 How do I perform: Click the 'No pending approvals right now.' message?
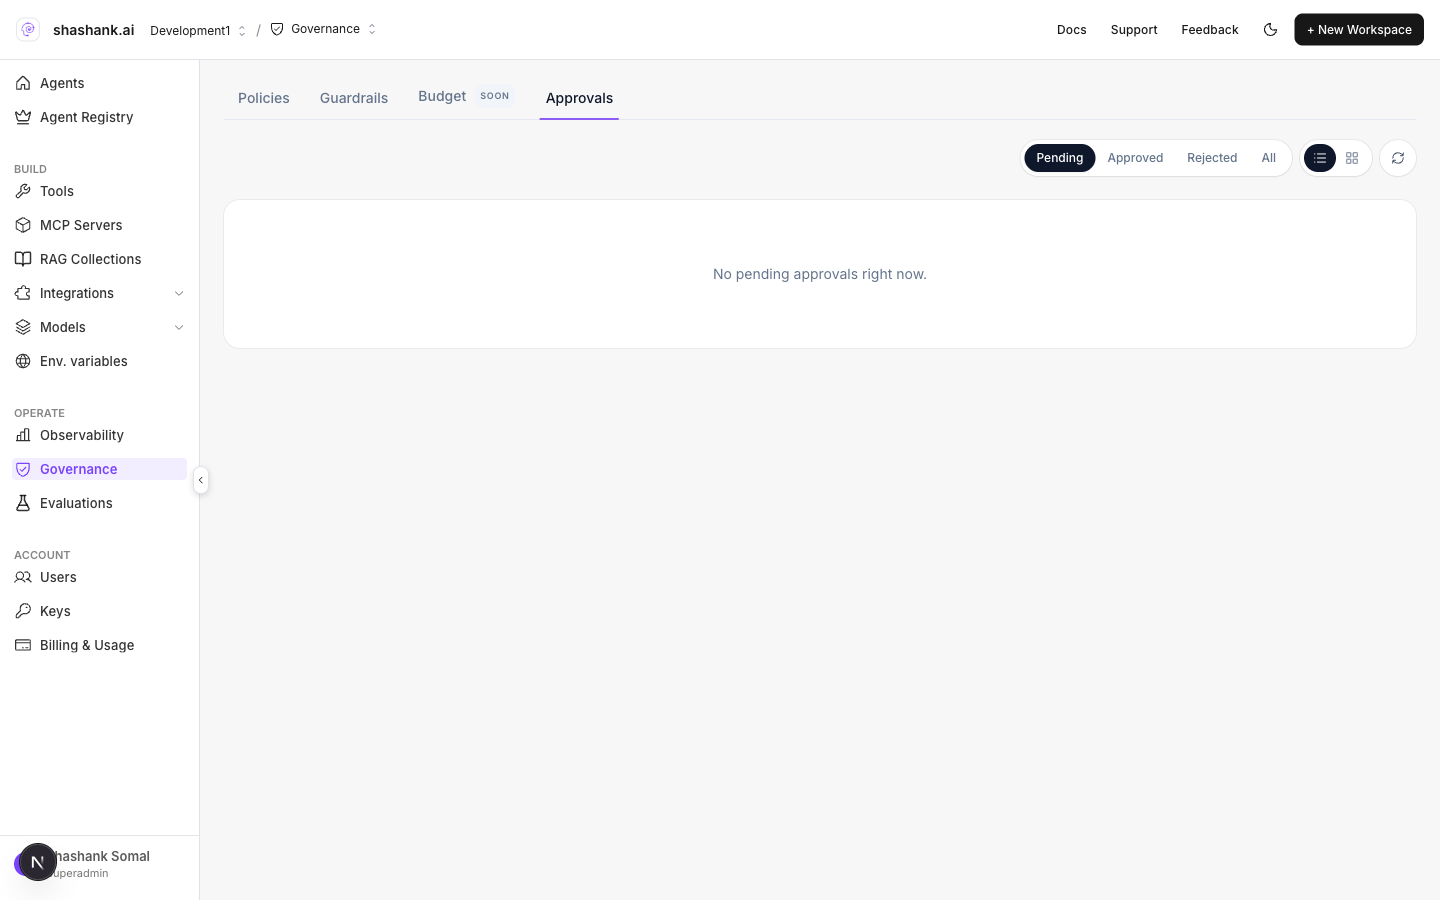(820, 274)
